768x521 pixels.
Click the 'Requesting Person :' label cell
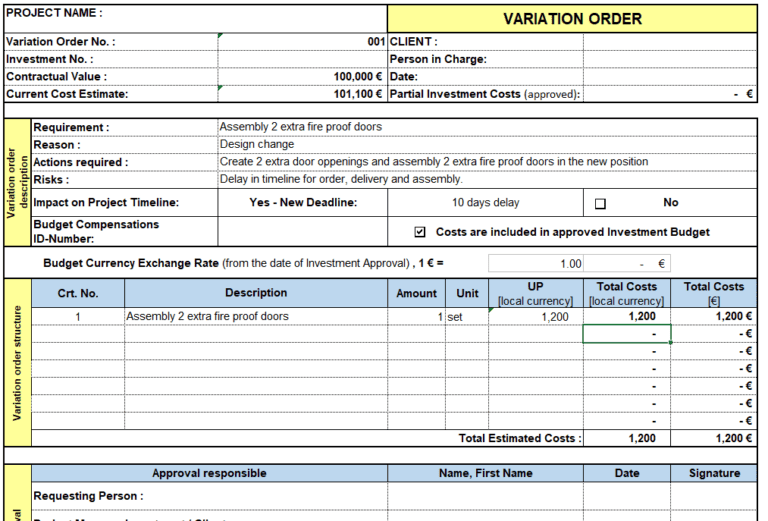click(209, 496)
